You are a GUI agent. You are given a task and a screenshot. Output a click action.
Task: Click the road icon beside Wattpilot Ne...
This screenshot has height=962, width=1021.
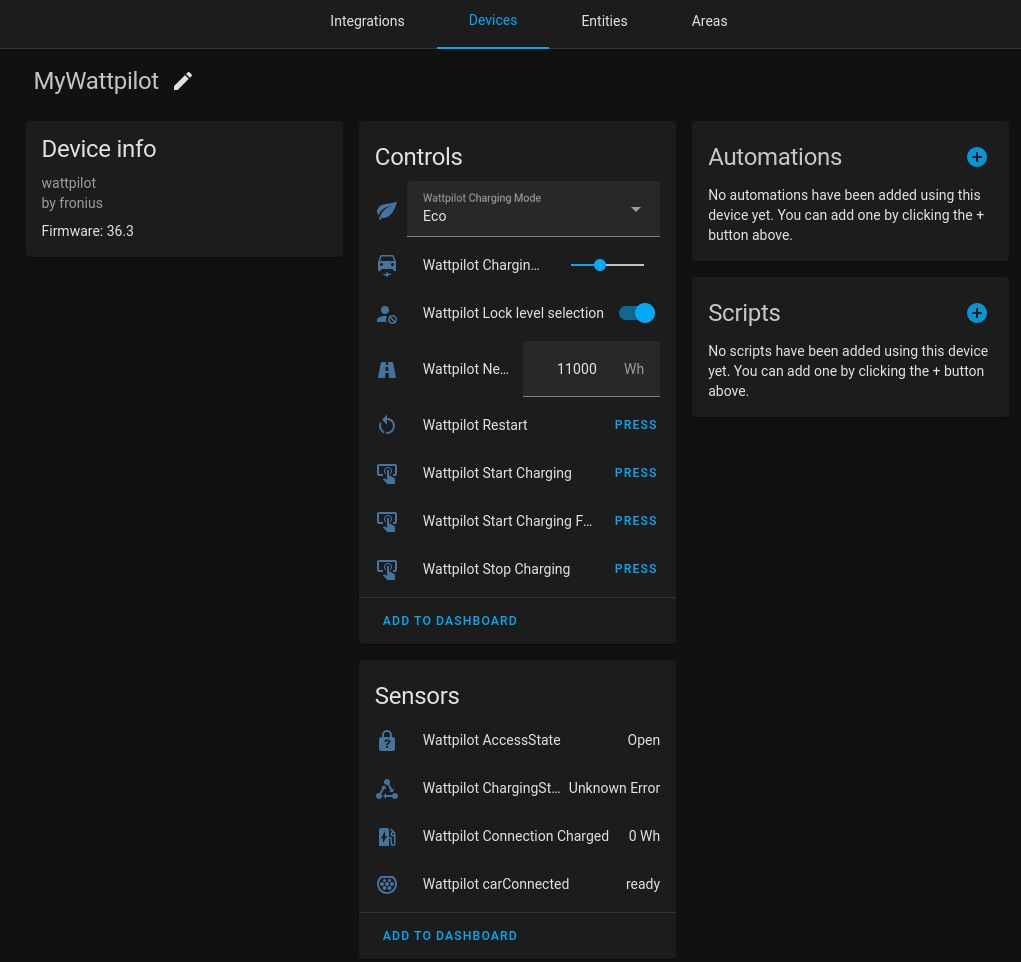coord(387,369)
